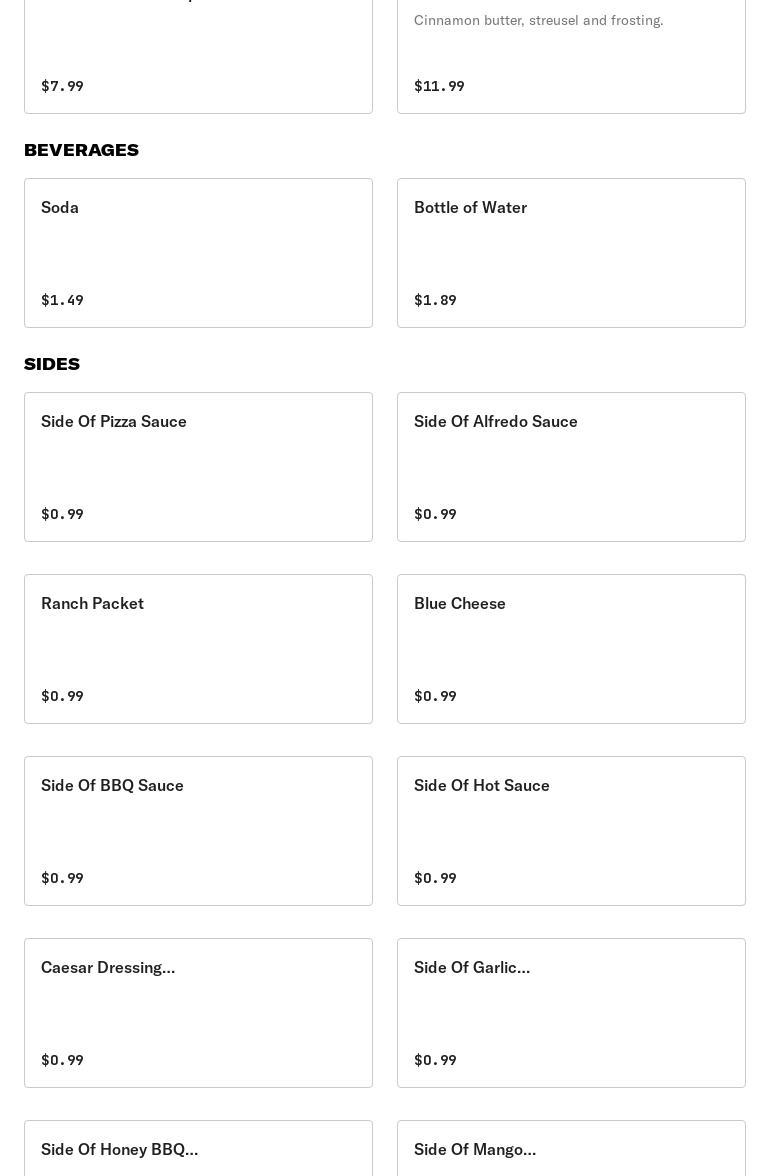The height and width of the screenshot is (1176, 770).
Task: Choose the Side Of Alfredo Sauce card
Action: click(571, 466)
